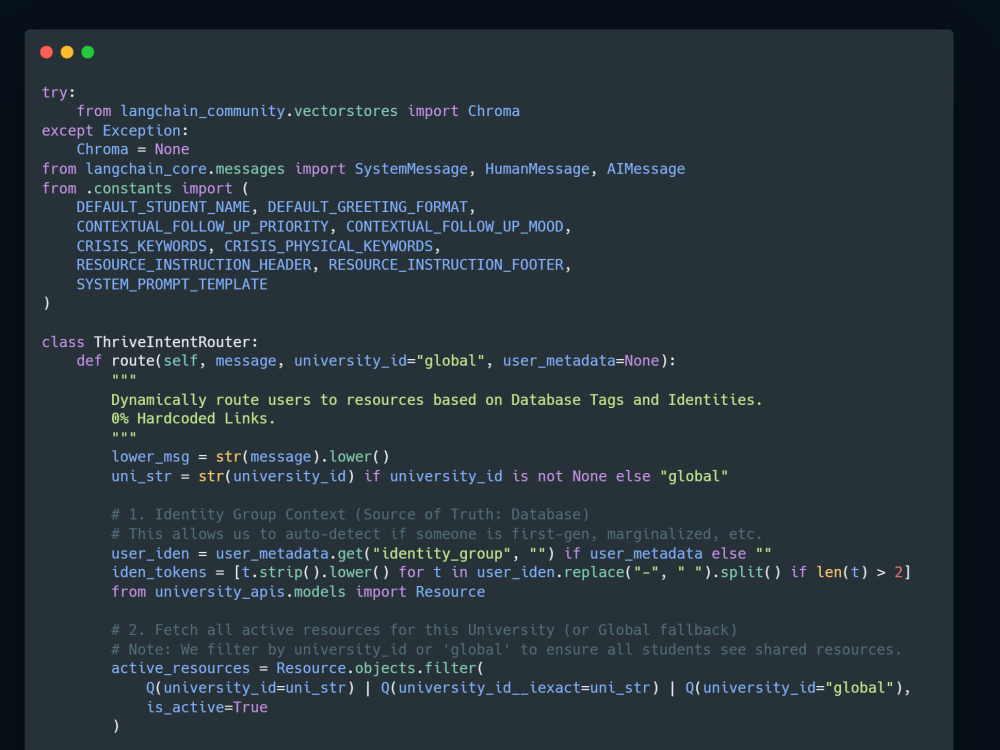Click 'CRISIS_KEYWORDS' constant
This screenshot has width=1000, height=750.
click(142, 246)
